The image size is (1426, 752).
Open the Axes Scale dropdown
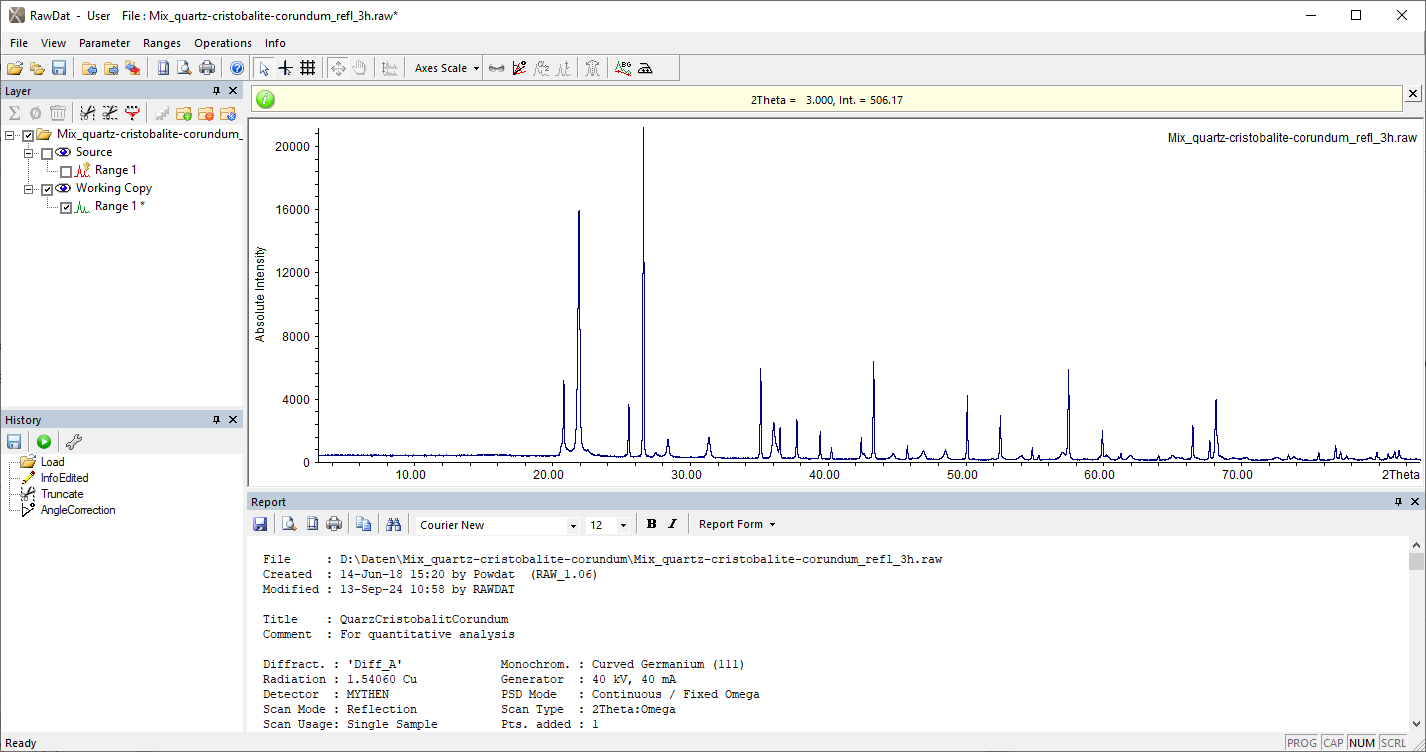(x=447, y=68)
